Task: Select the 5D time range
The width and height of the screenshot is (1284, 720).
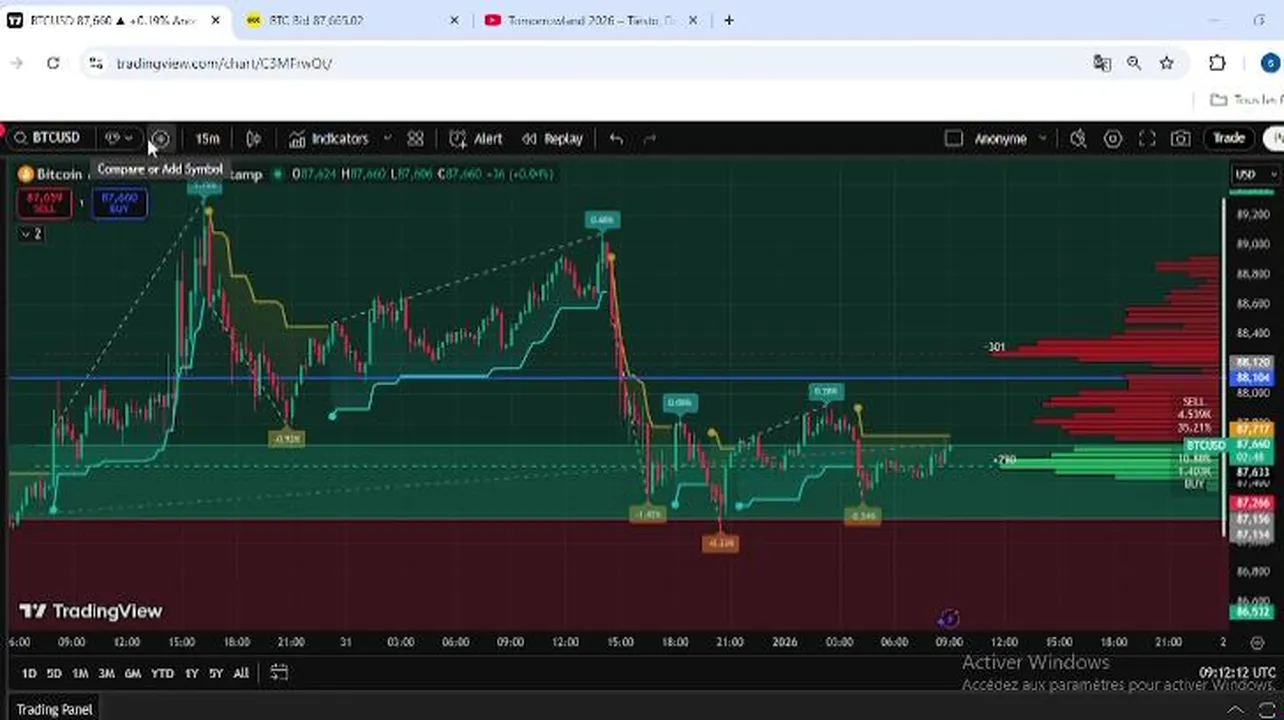Action: pos(54,673)
